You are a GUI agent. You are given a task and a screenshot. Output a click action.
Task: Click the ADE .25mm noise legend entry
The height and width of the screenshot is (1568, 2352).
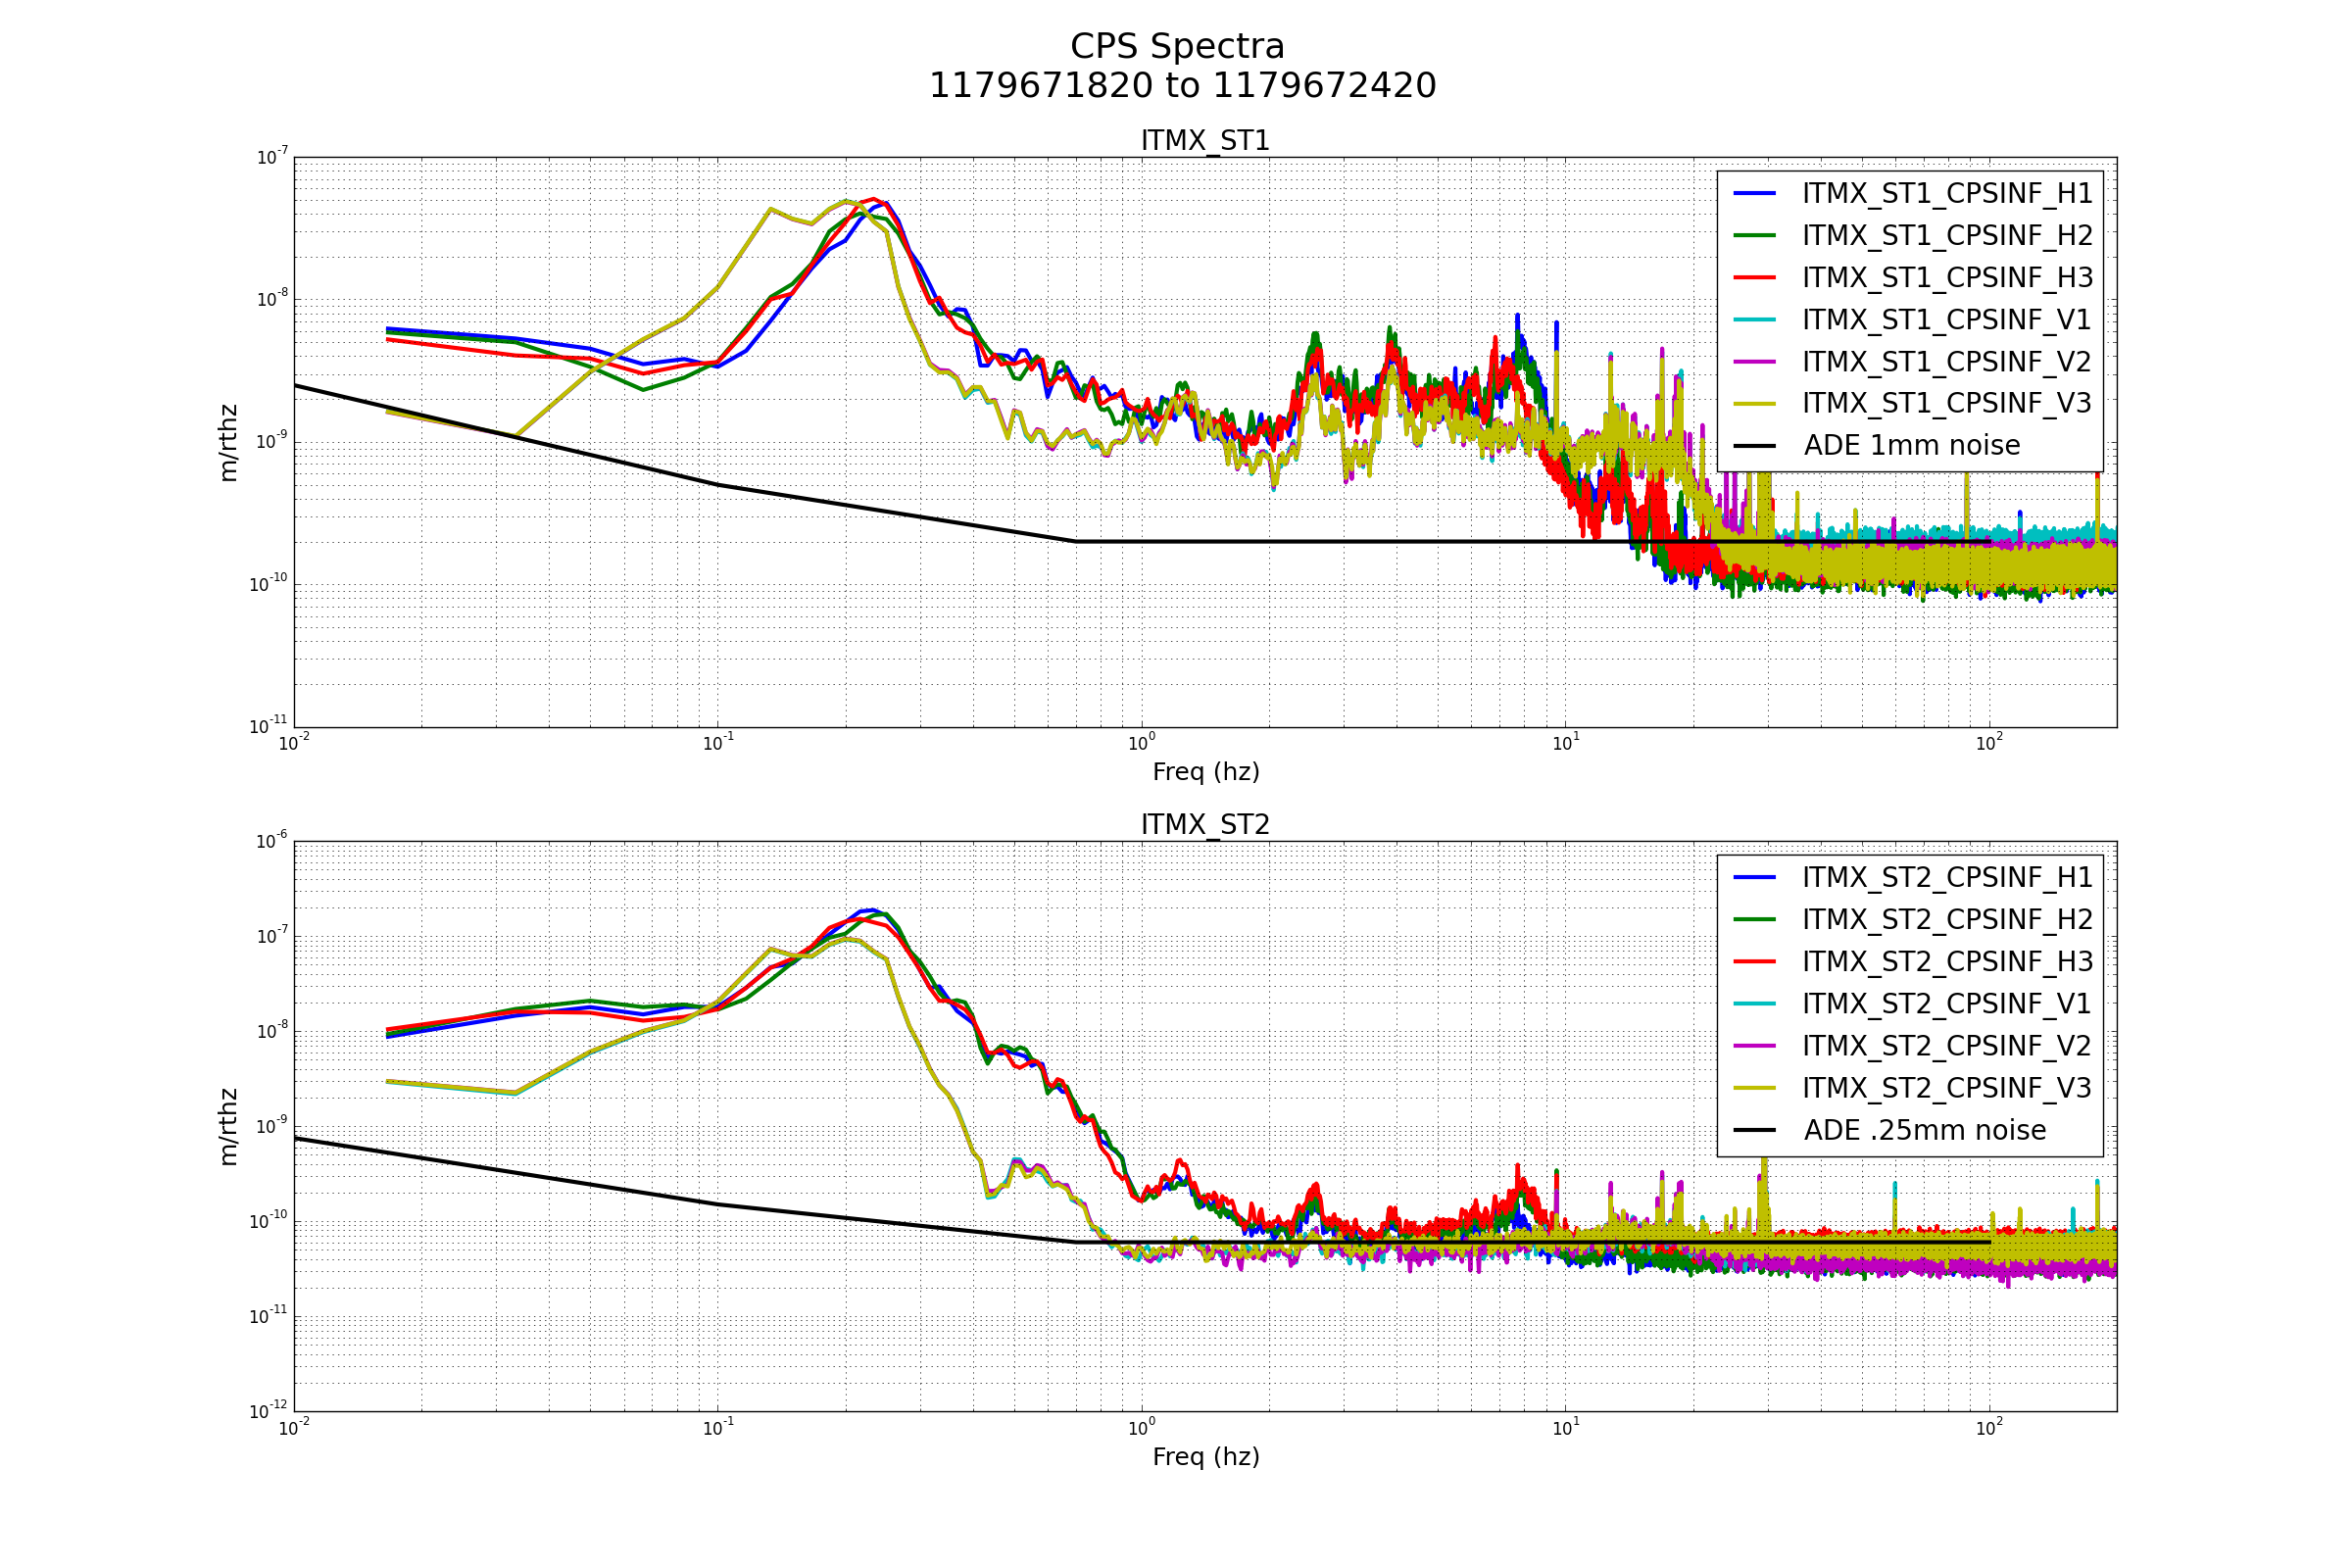[1924, 1130]
